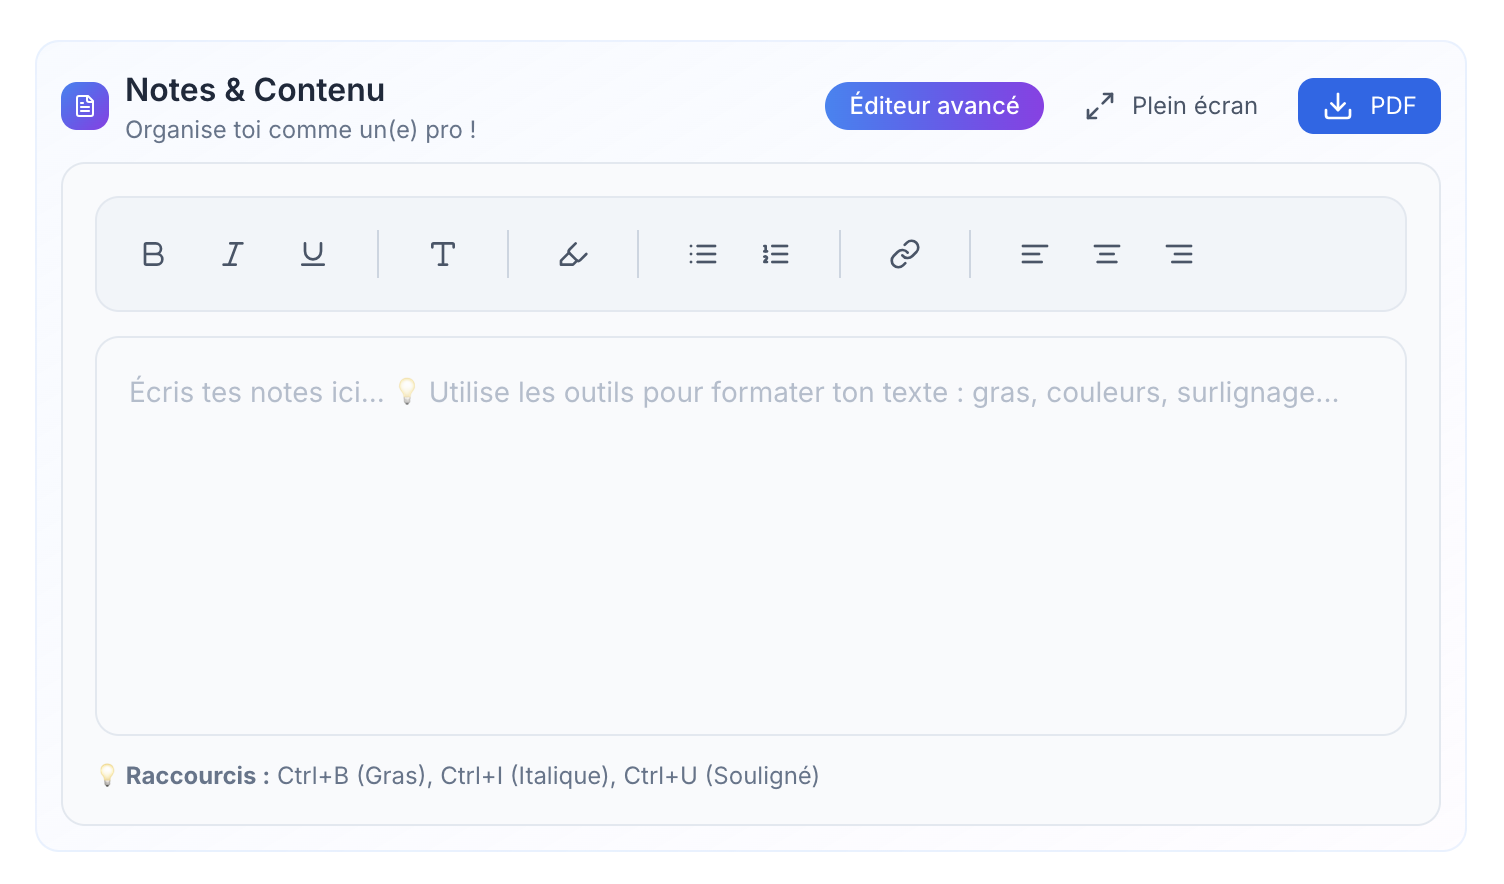
Task: Align text to the right
Action: coord(1180,254)
